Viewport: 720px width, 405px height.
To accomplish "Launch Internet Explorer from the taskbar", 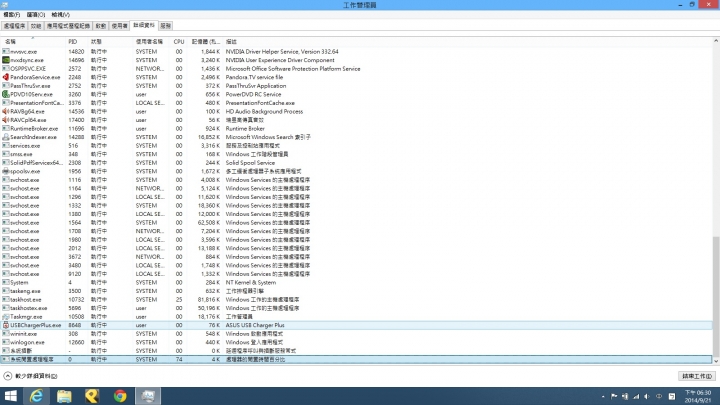I will point(36,396).
